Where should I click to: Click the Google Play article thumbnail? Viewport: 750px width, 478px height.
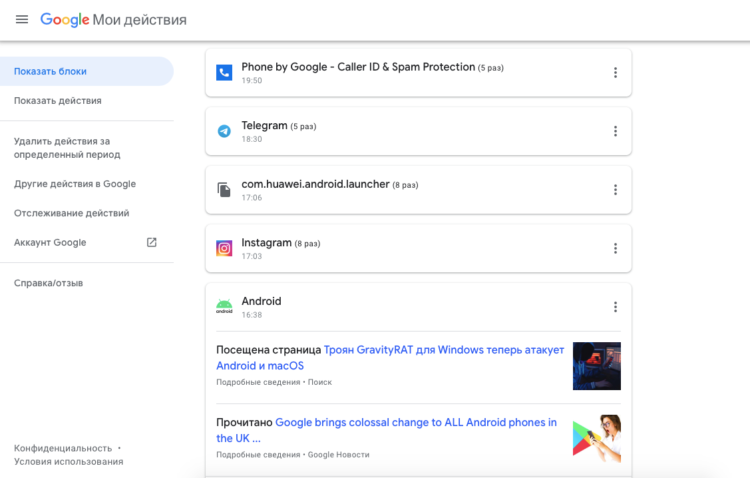coord(597,439)
